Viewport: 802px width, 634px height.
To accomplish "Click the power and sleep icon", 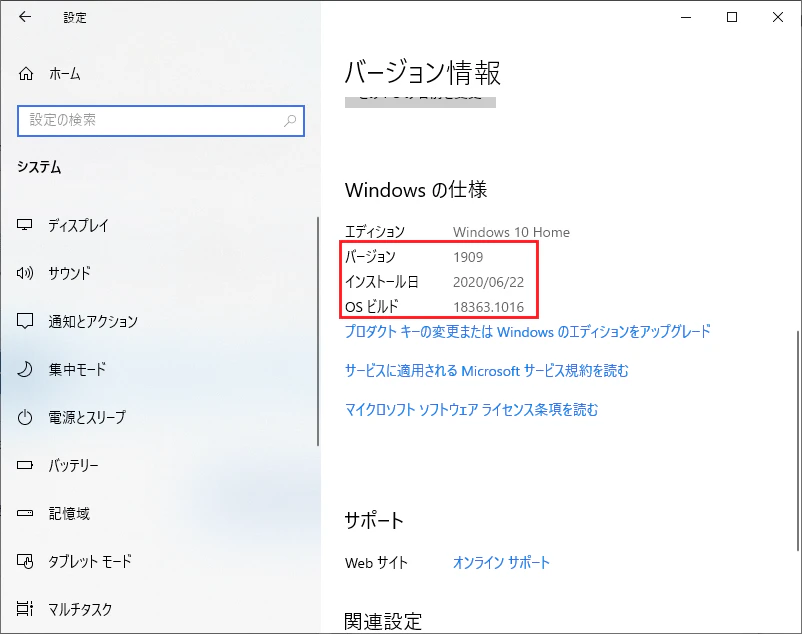I will point(25,417).
